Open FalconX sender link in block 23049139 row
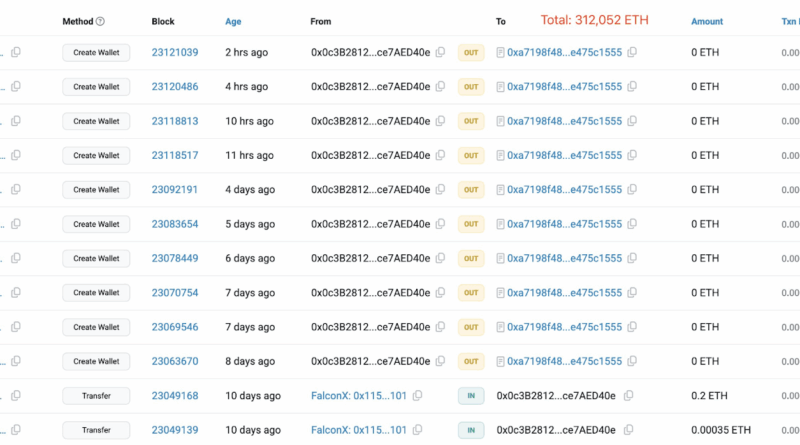The image size is (800, 445). 359,430
